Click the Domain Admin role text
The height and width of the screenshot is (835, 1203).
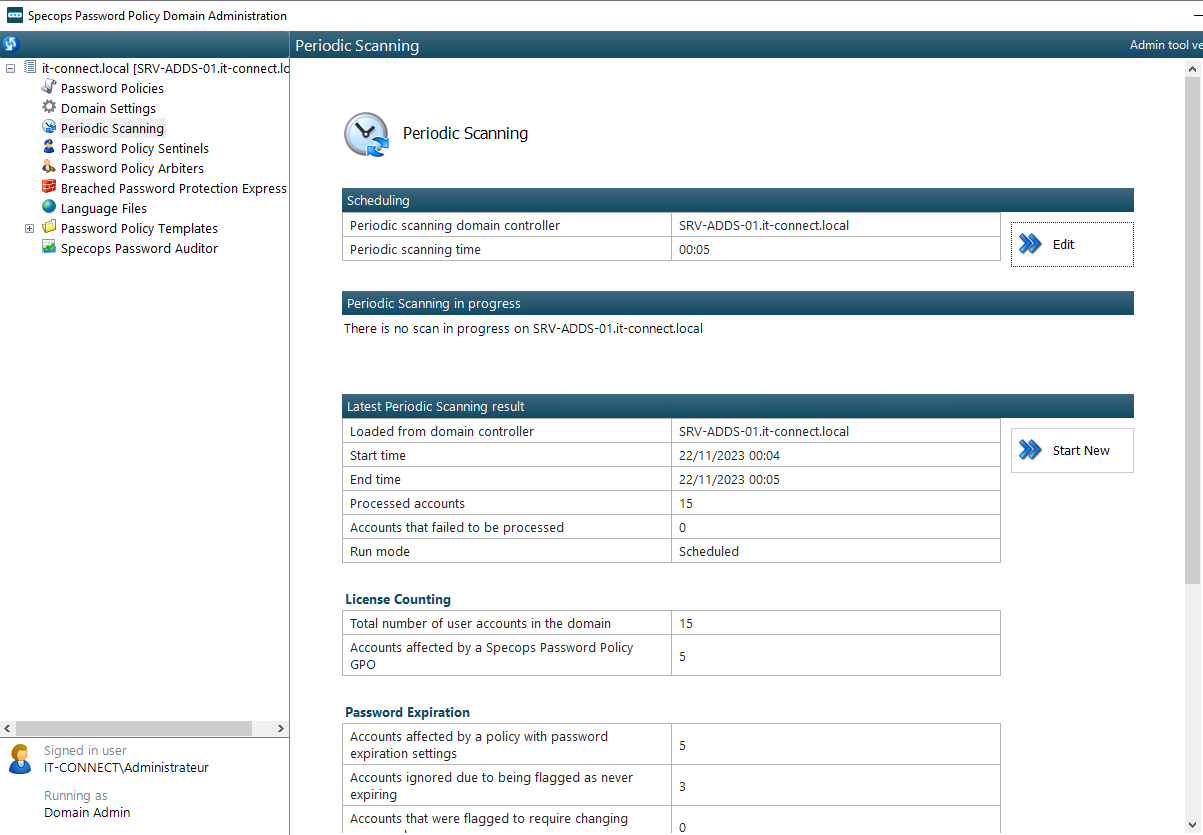(87, 812)
